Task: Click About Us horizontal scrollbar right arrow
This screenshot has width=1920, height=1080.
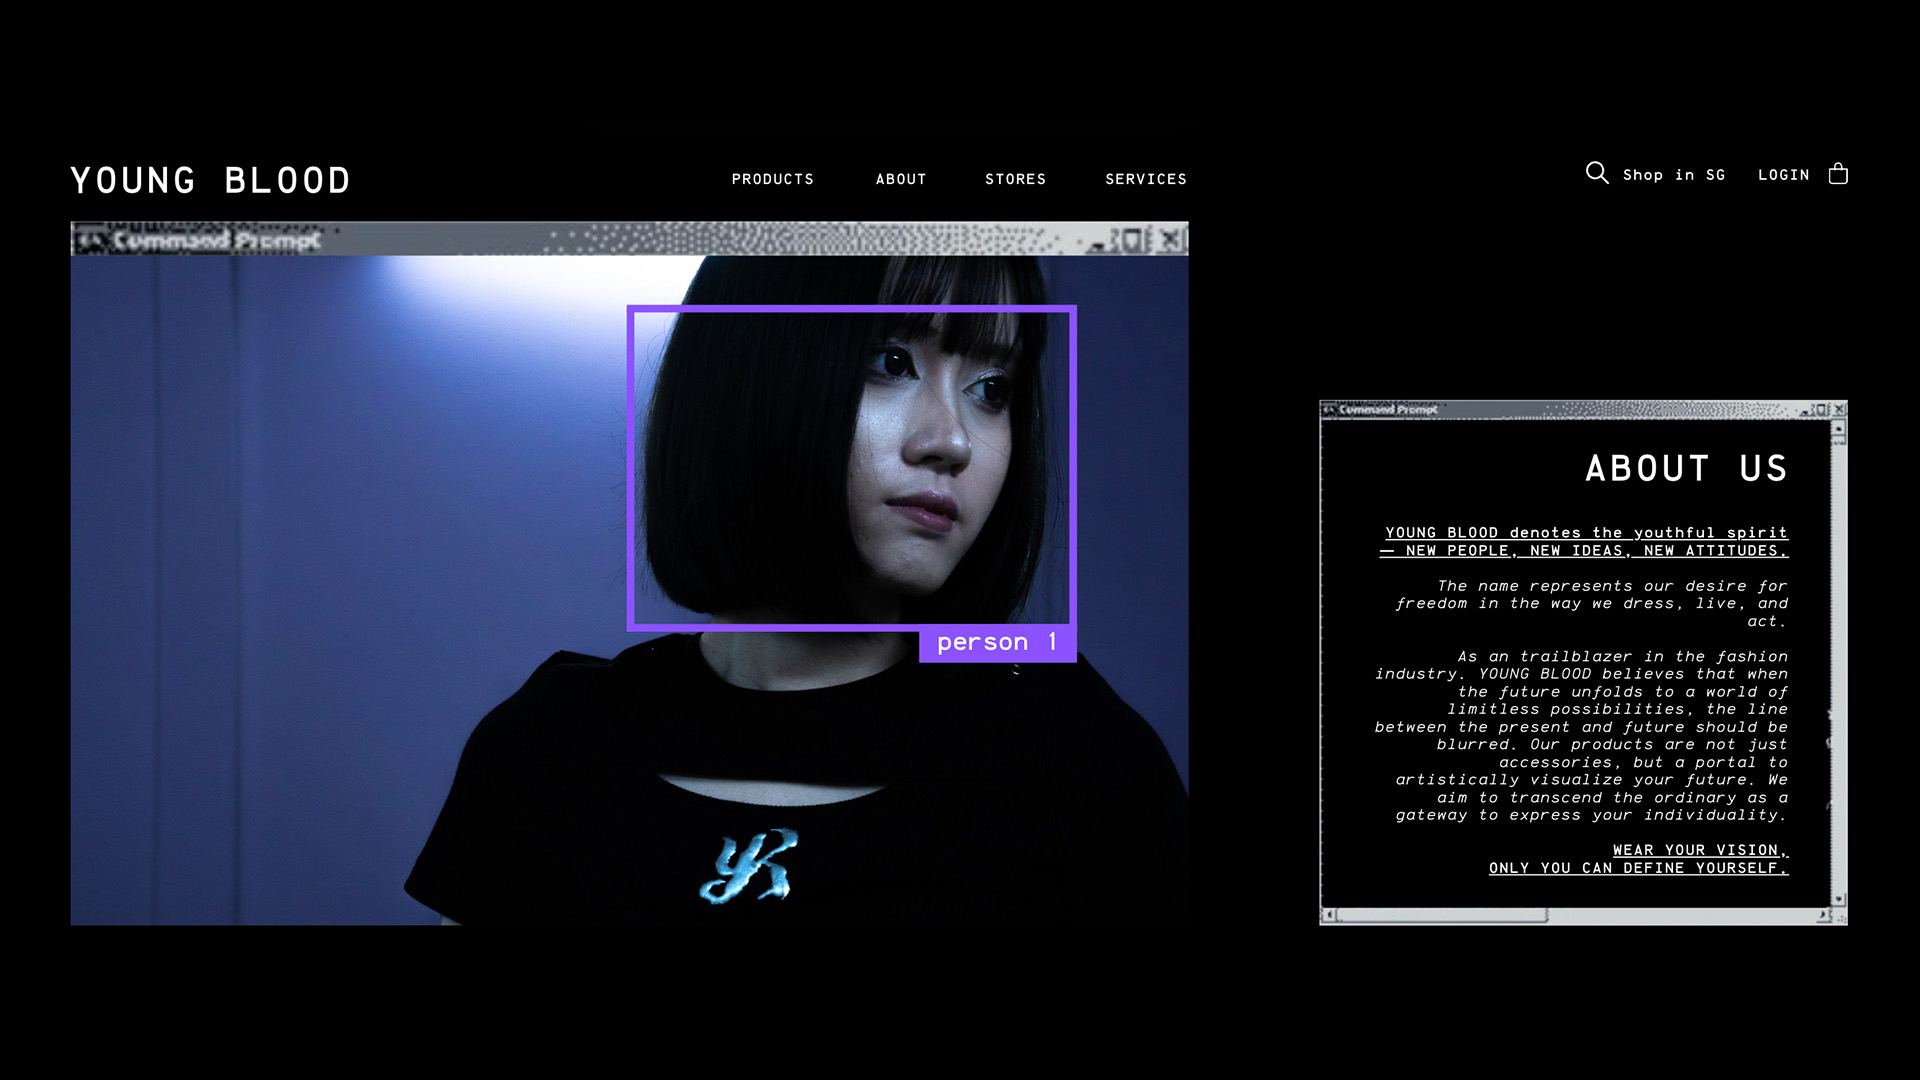Action: point(1823,915)
